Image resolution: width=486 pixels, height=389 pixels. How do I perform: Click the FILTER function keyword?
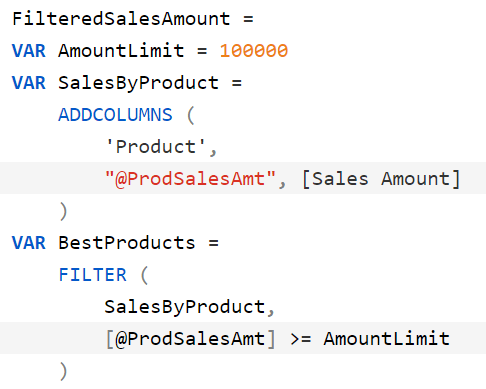tap(93, 275)
